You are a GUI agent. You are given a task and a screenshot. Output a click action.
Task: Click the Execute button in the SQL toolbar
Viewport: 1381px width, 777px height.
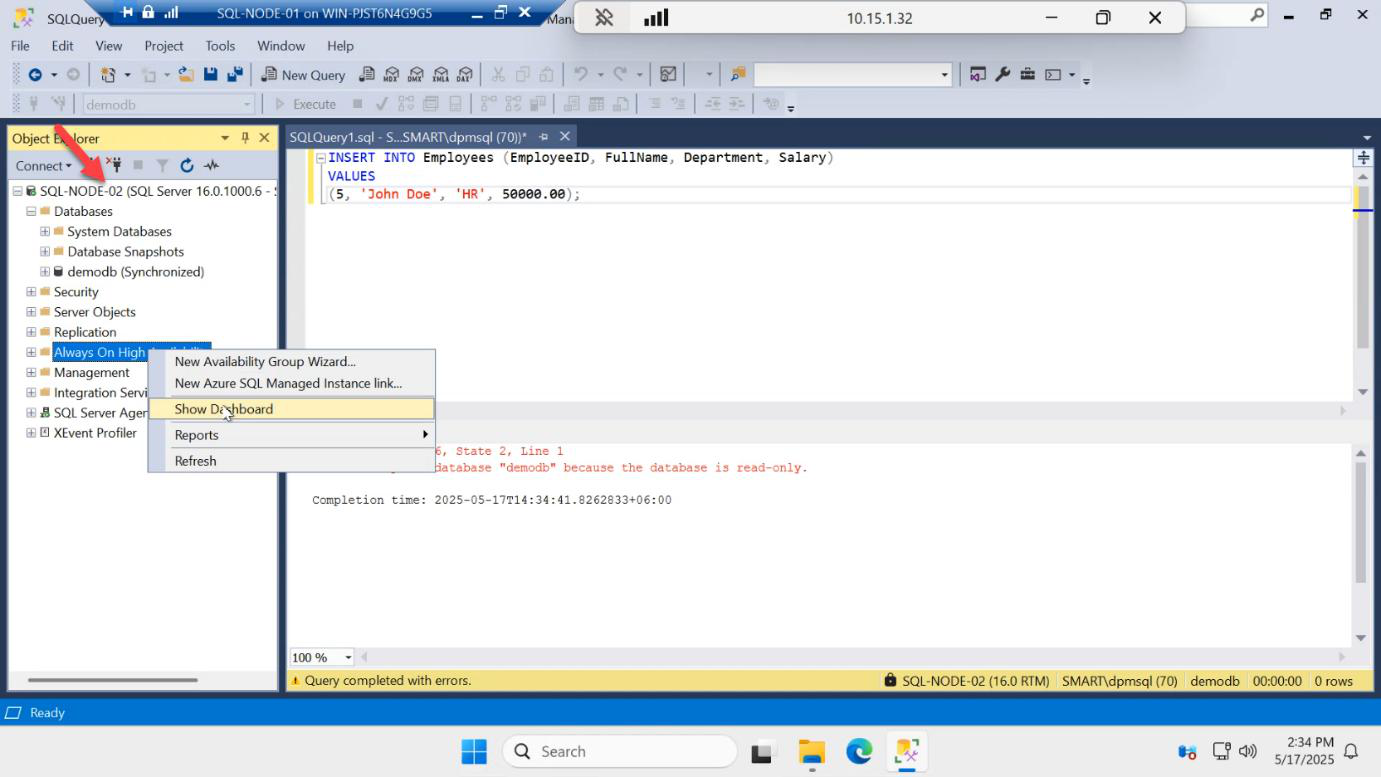click(305, 104)
